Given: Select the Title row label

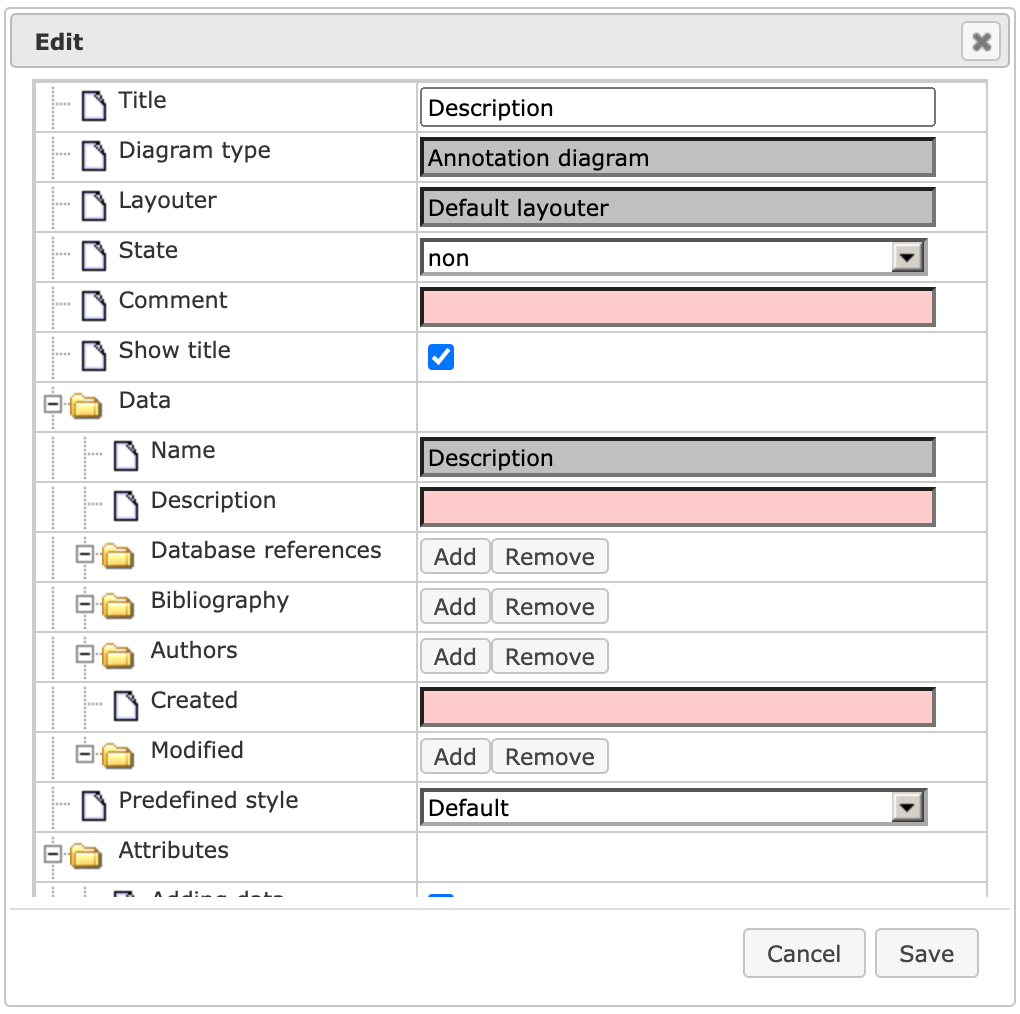Looking at the screenshot, I should (142, 100).
